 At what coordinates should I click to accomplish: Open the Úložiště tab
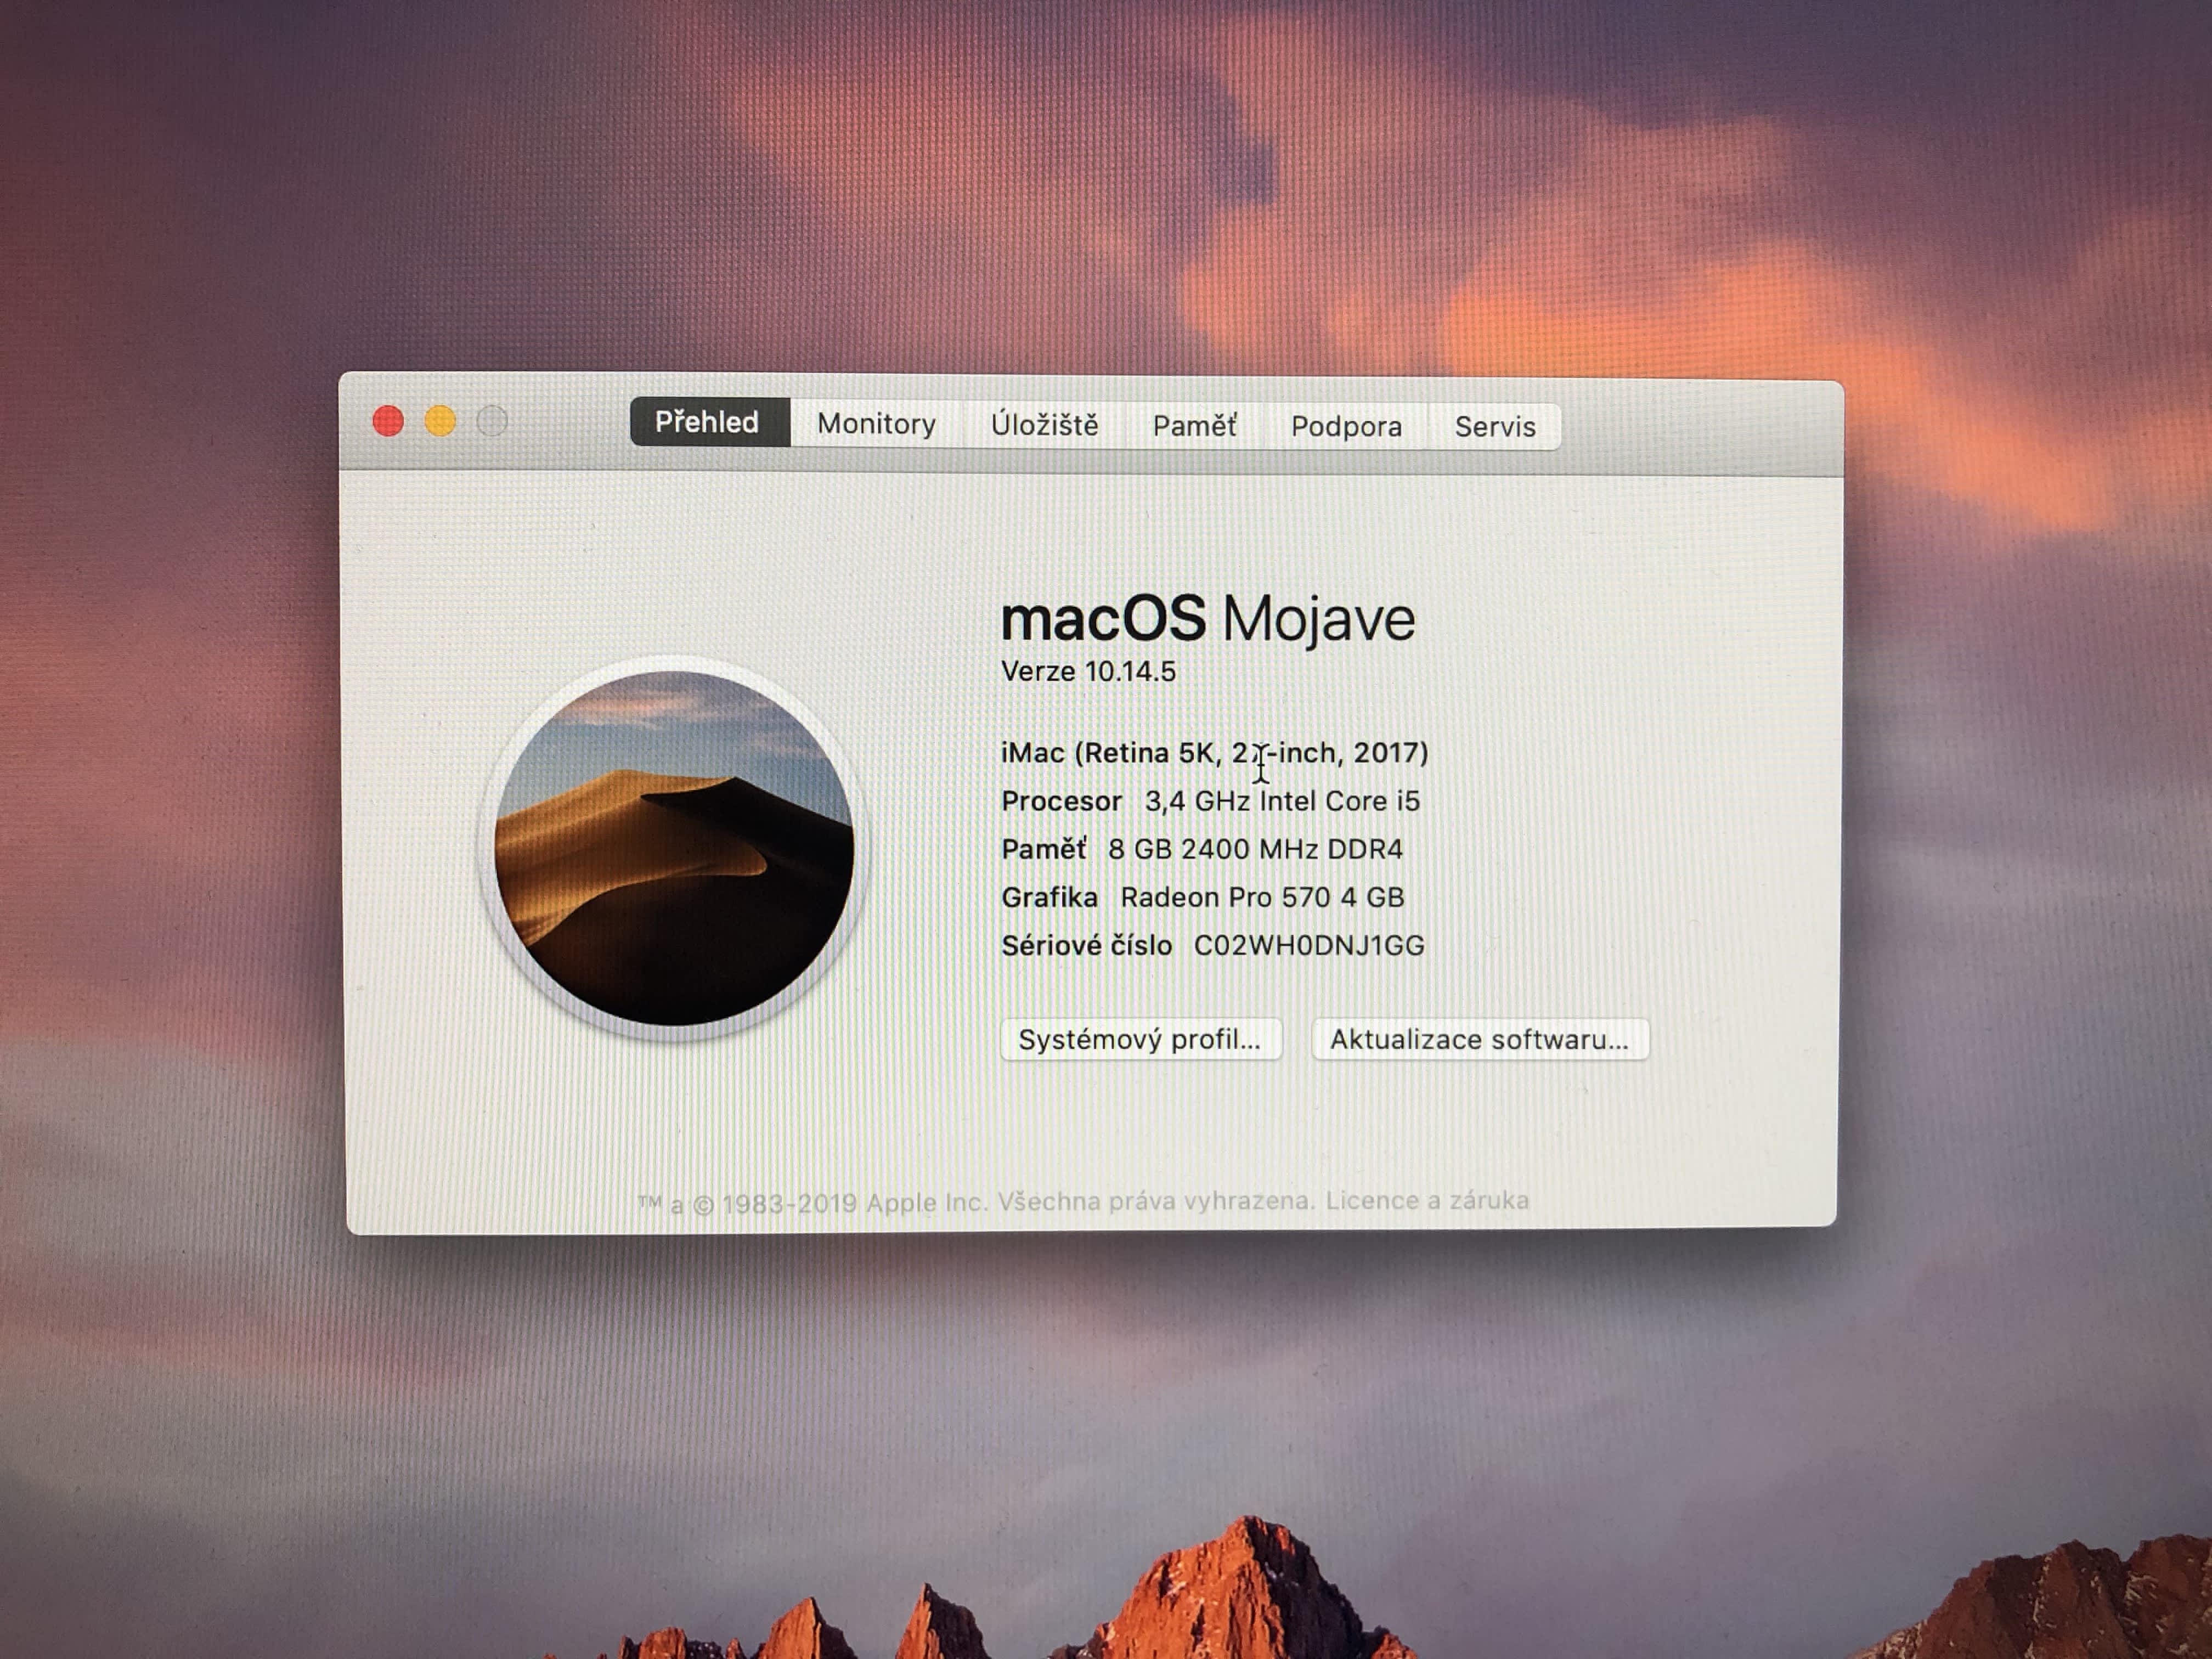(1044, 425)
